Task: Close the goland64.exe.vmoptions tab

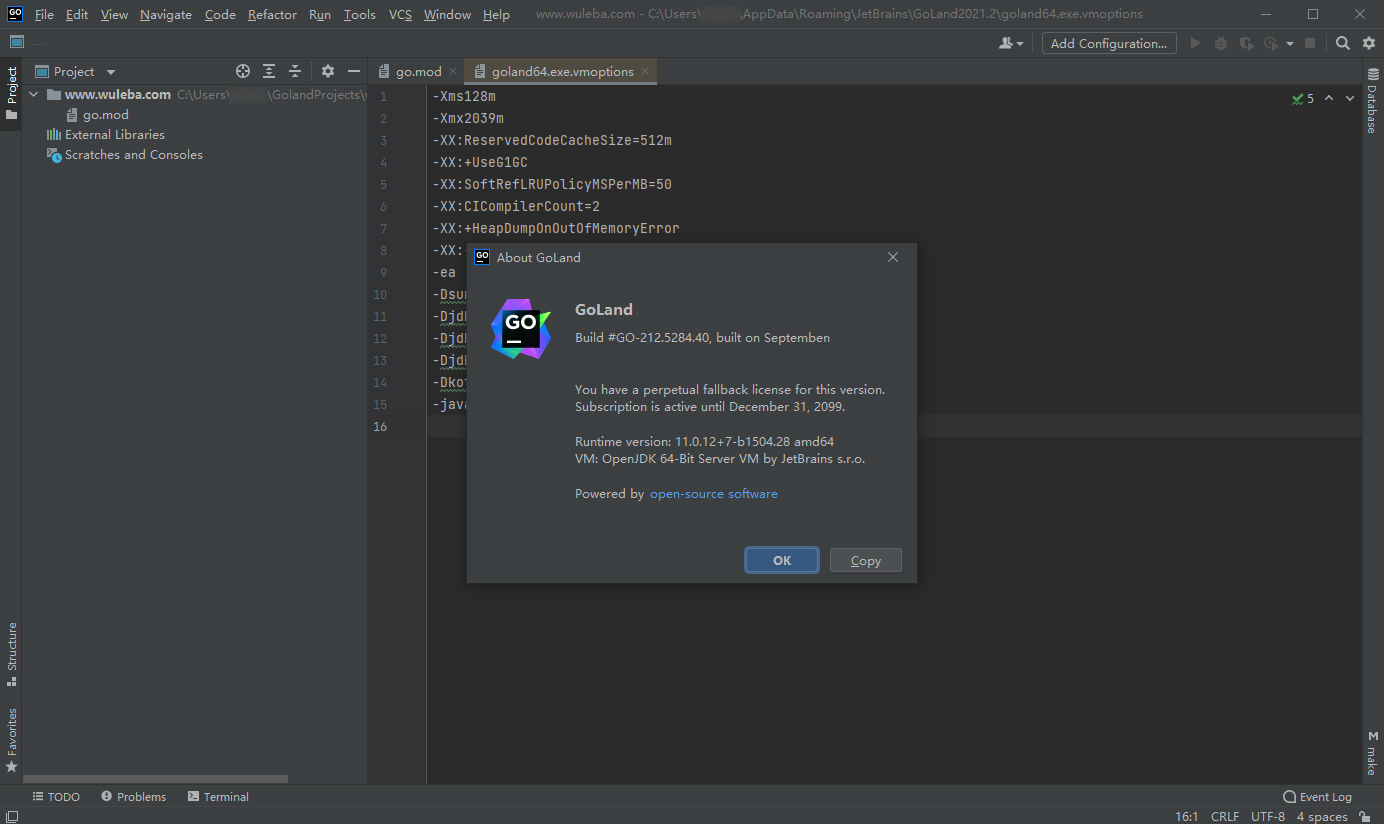Action: tap(645, 72)
